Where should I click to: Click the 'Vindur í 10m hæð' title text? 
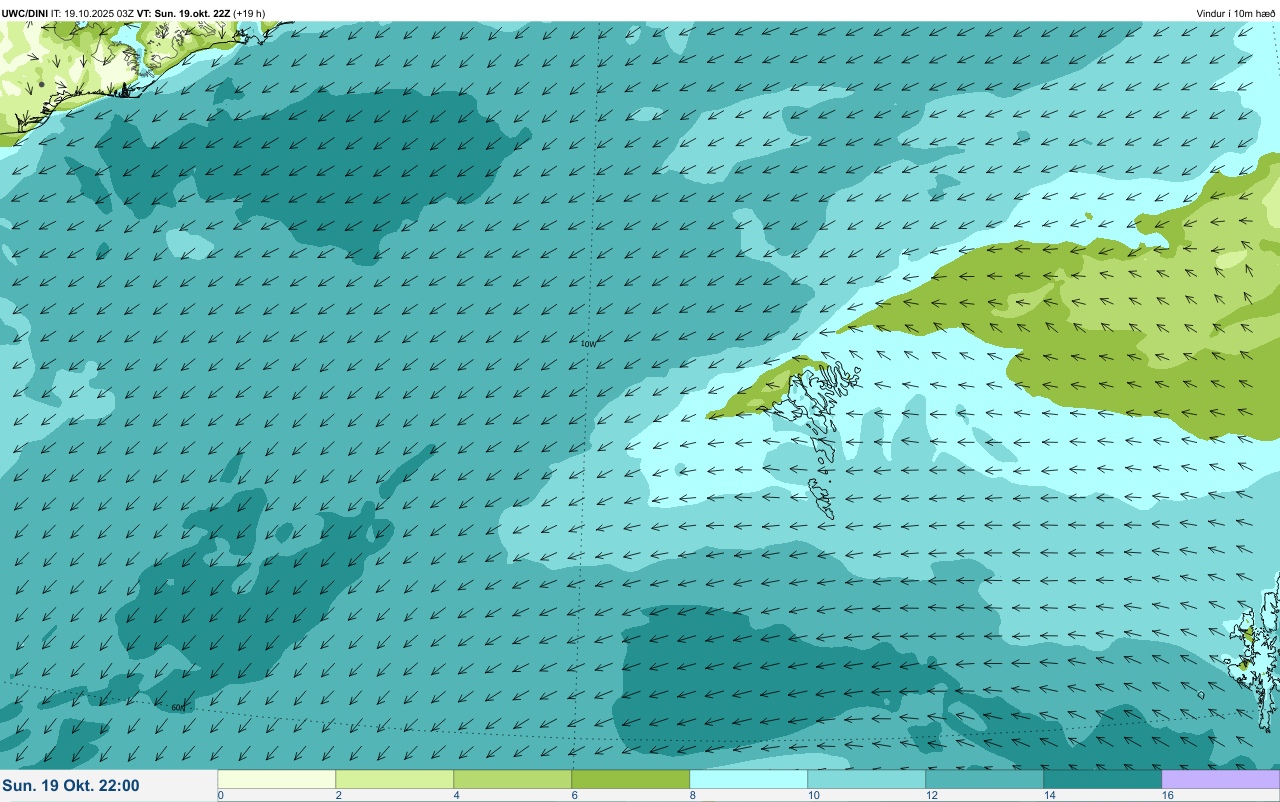point(1236,13)
